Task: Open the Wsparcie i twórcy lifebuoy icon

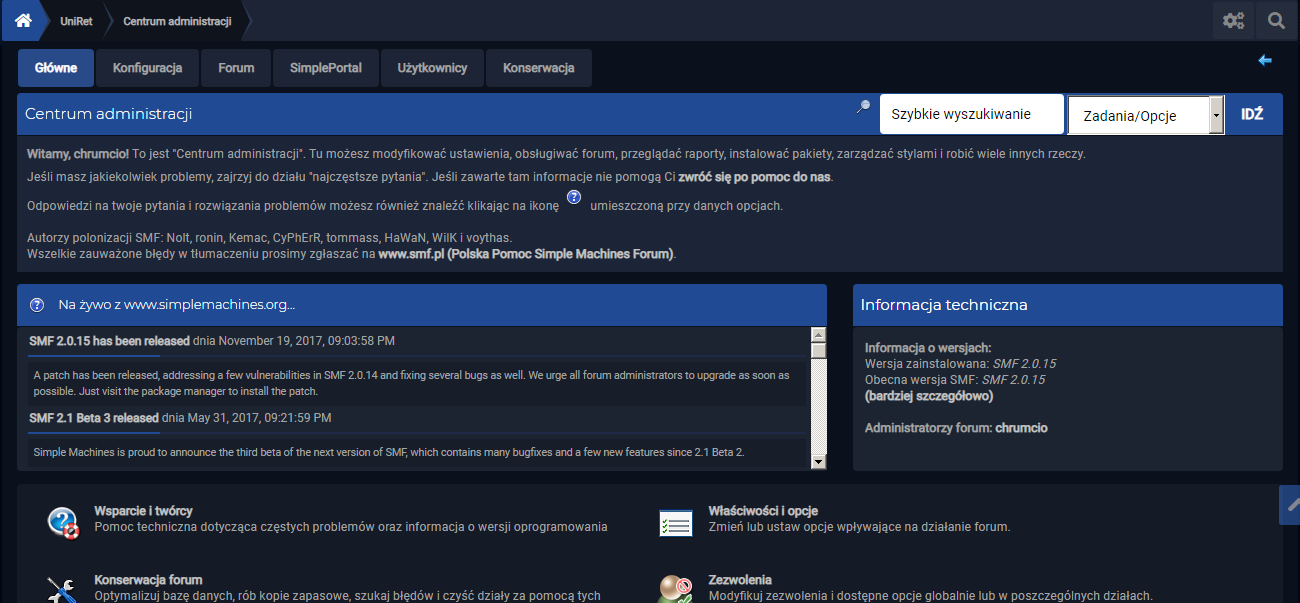Action: tap(63, 522)
